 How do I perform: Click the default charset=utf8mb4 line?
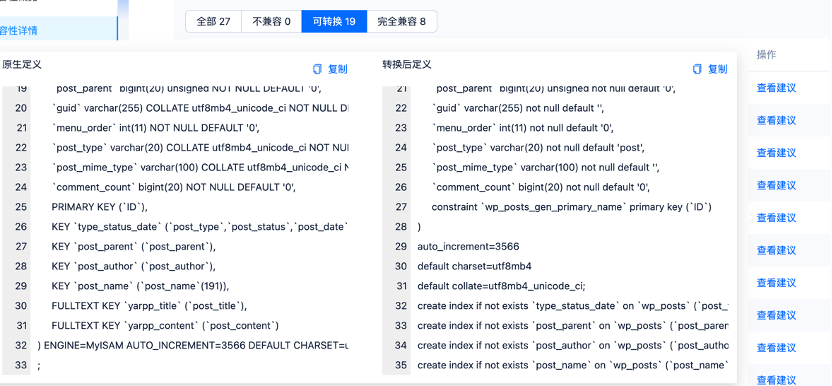click(x=474, y=266)
